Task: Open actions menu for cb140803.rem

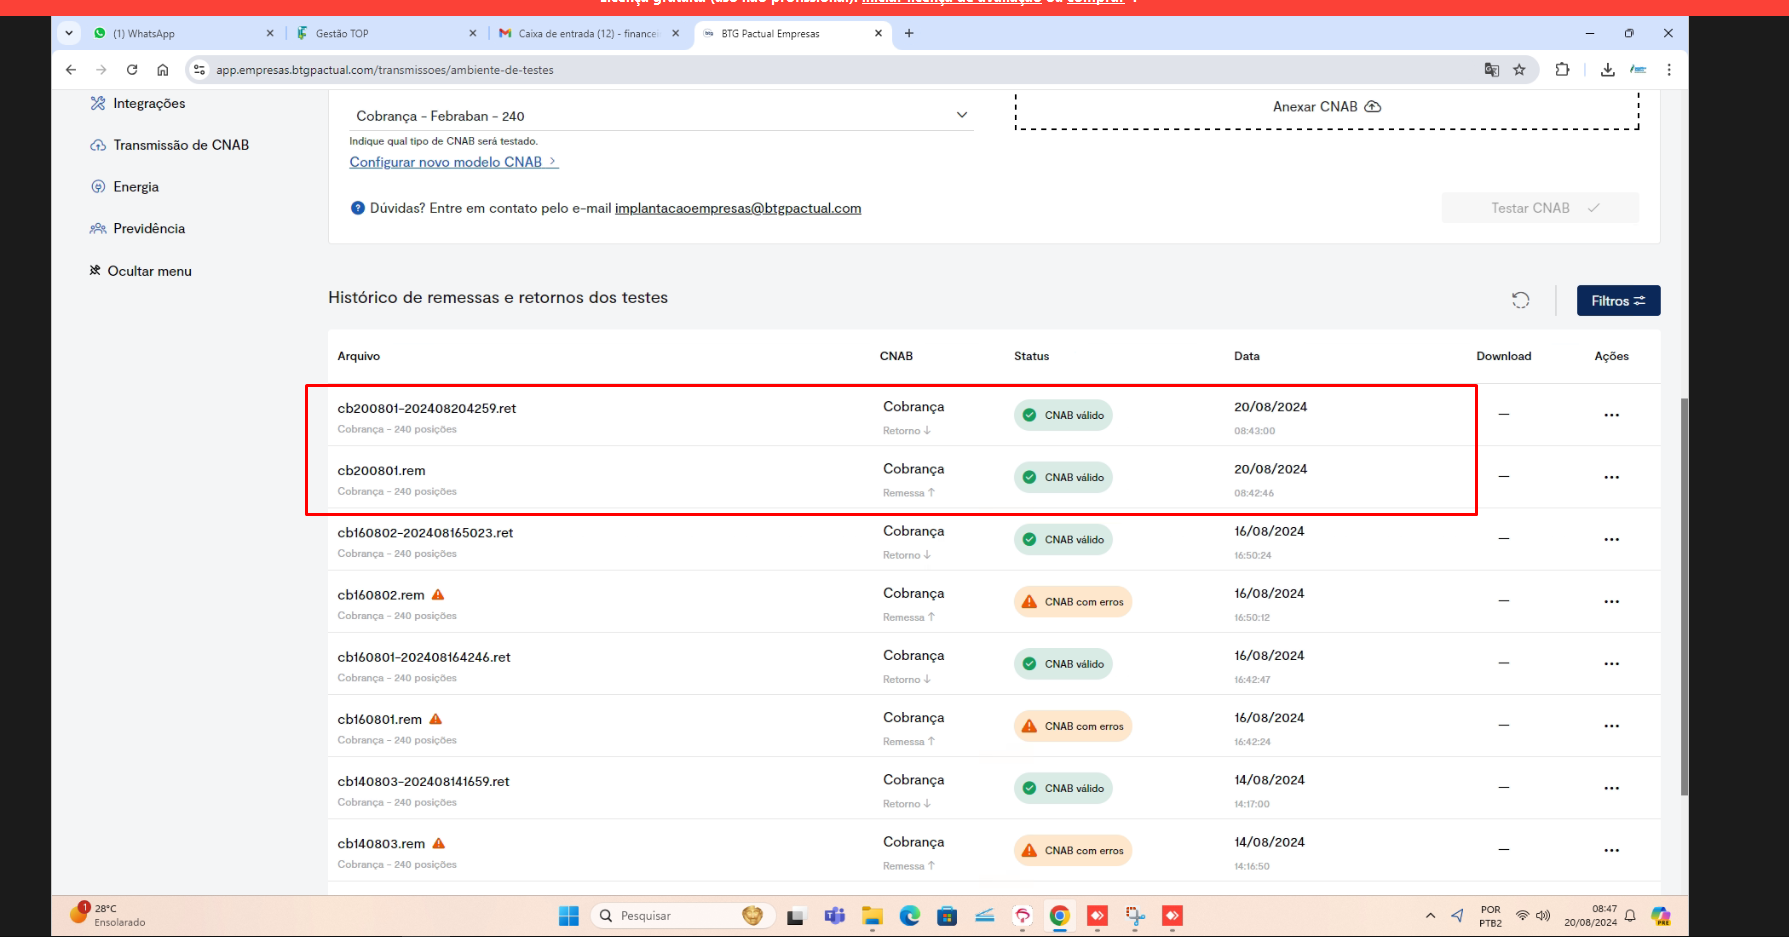Action: 1611,850
